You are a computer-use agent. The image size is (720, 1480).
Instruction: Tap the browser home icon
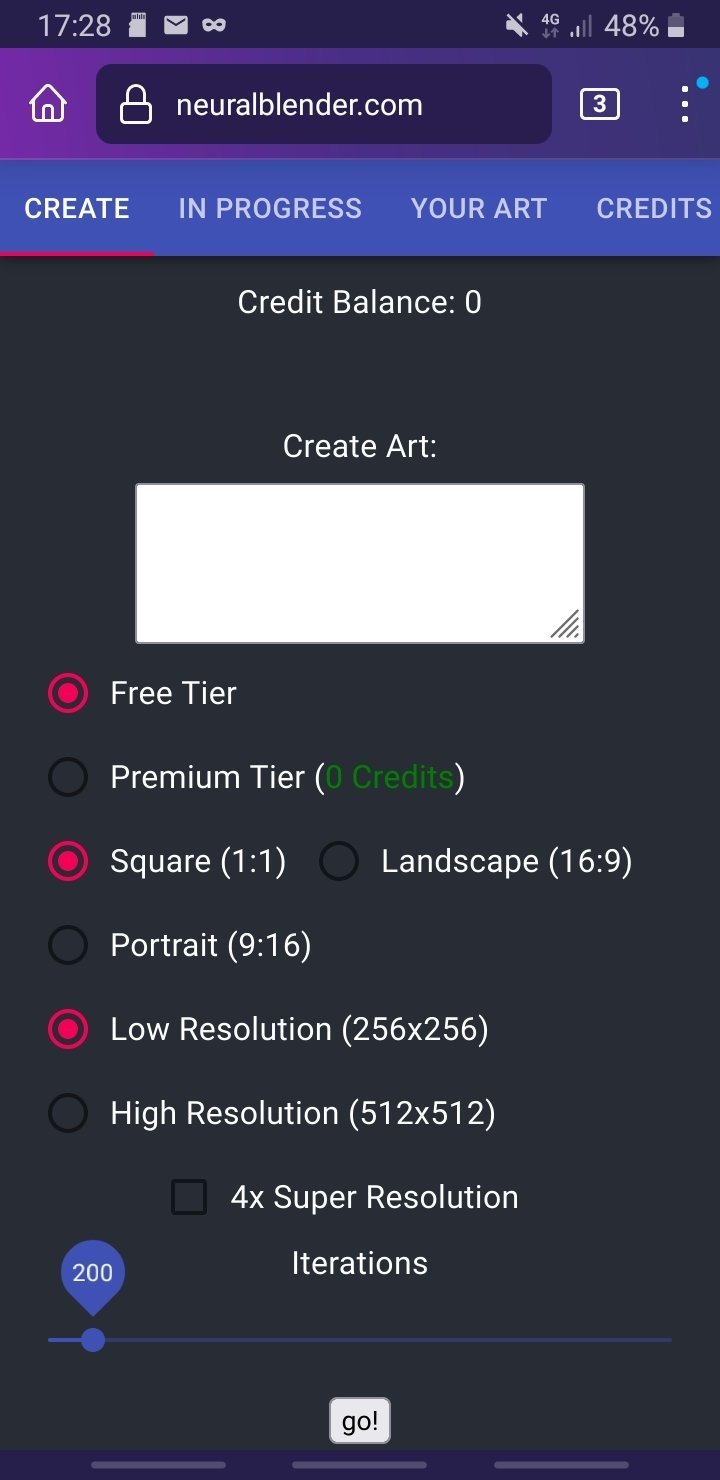(48, 104)
